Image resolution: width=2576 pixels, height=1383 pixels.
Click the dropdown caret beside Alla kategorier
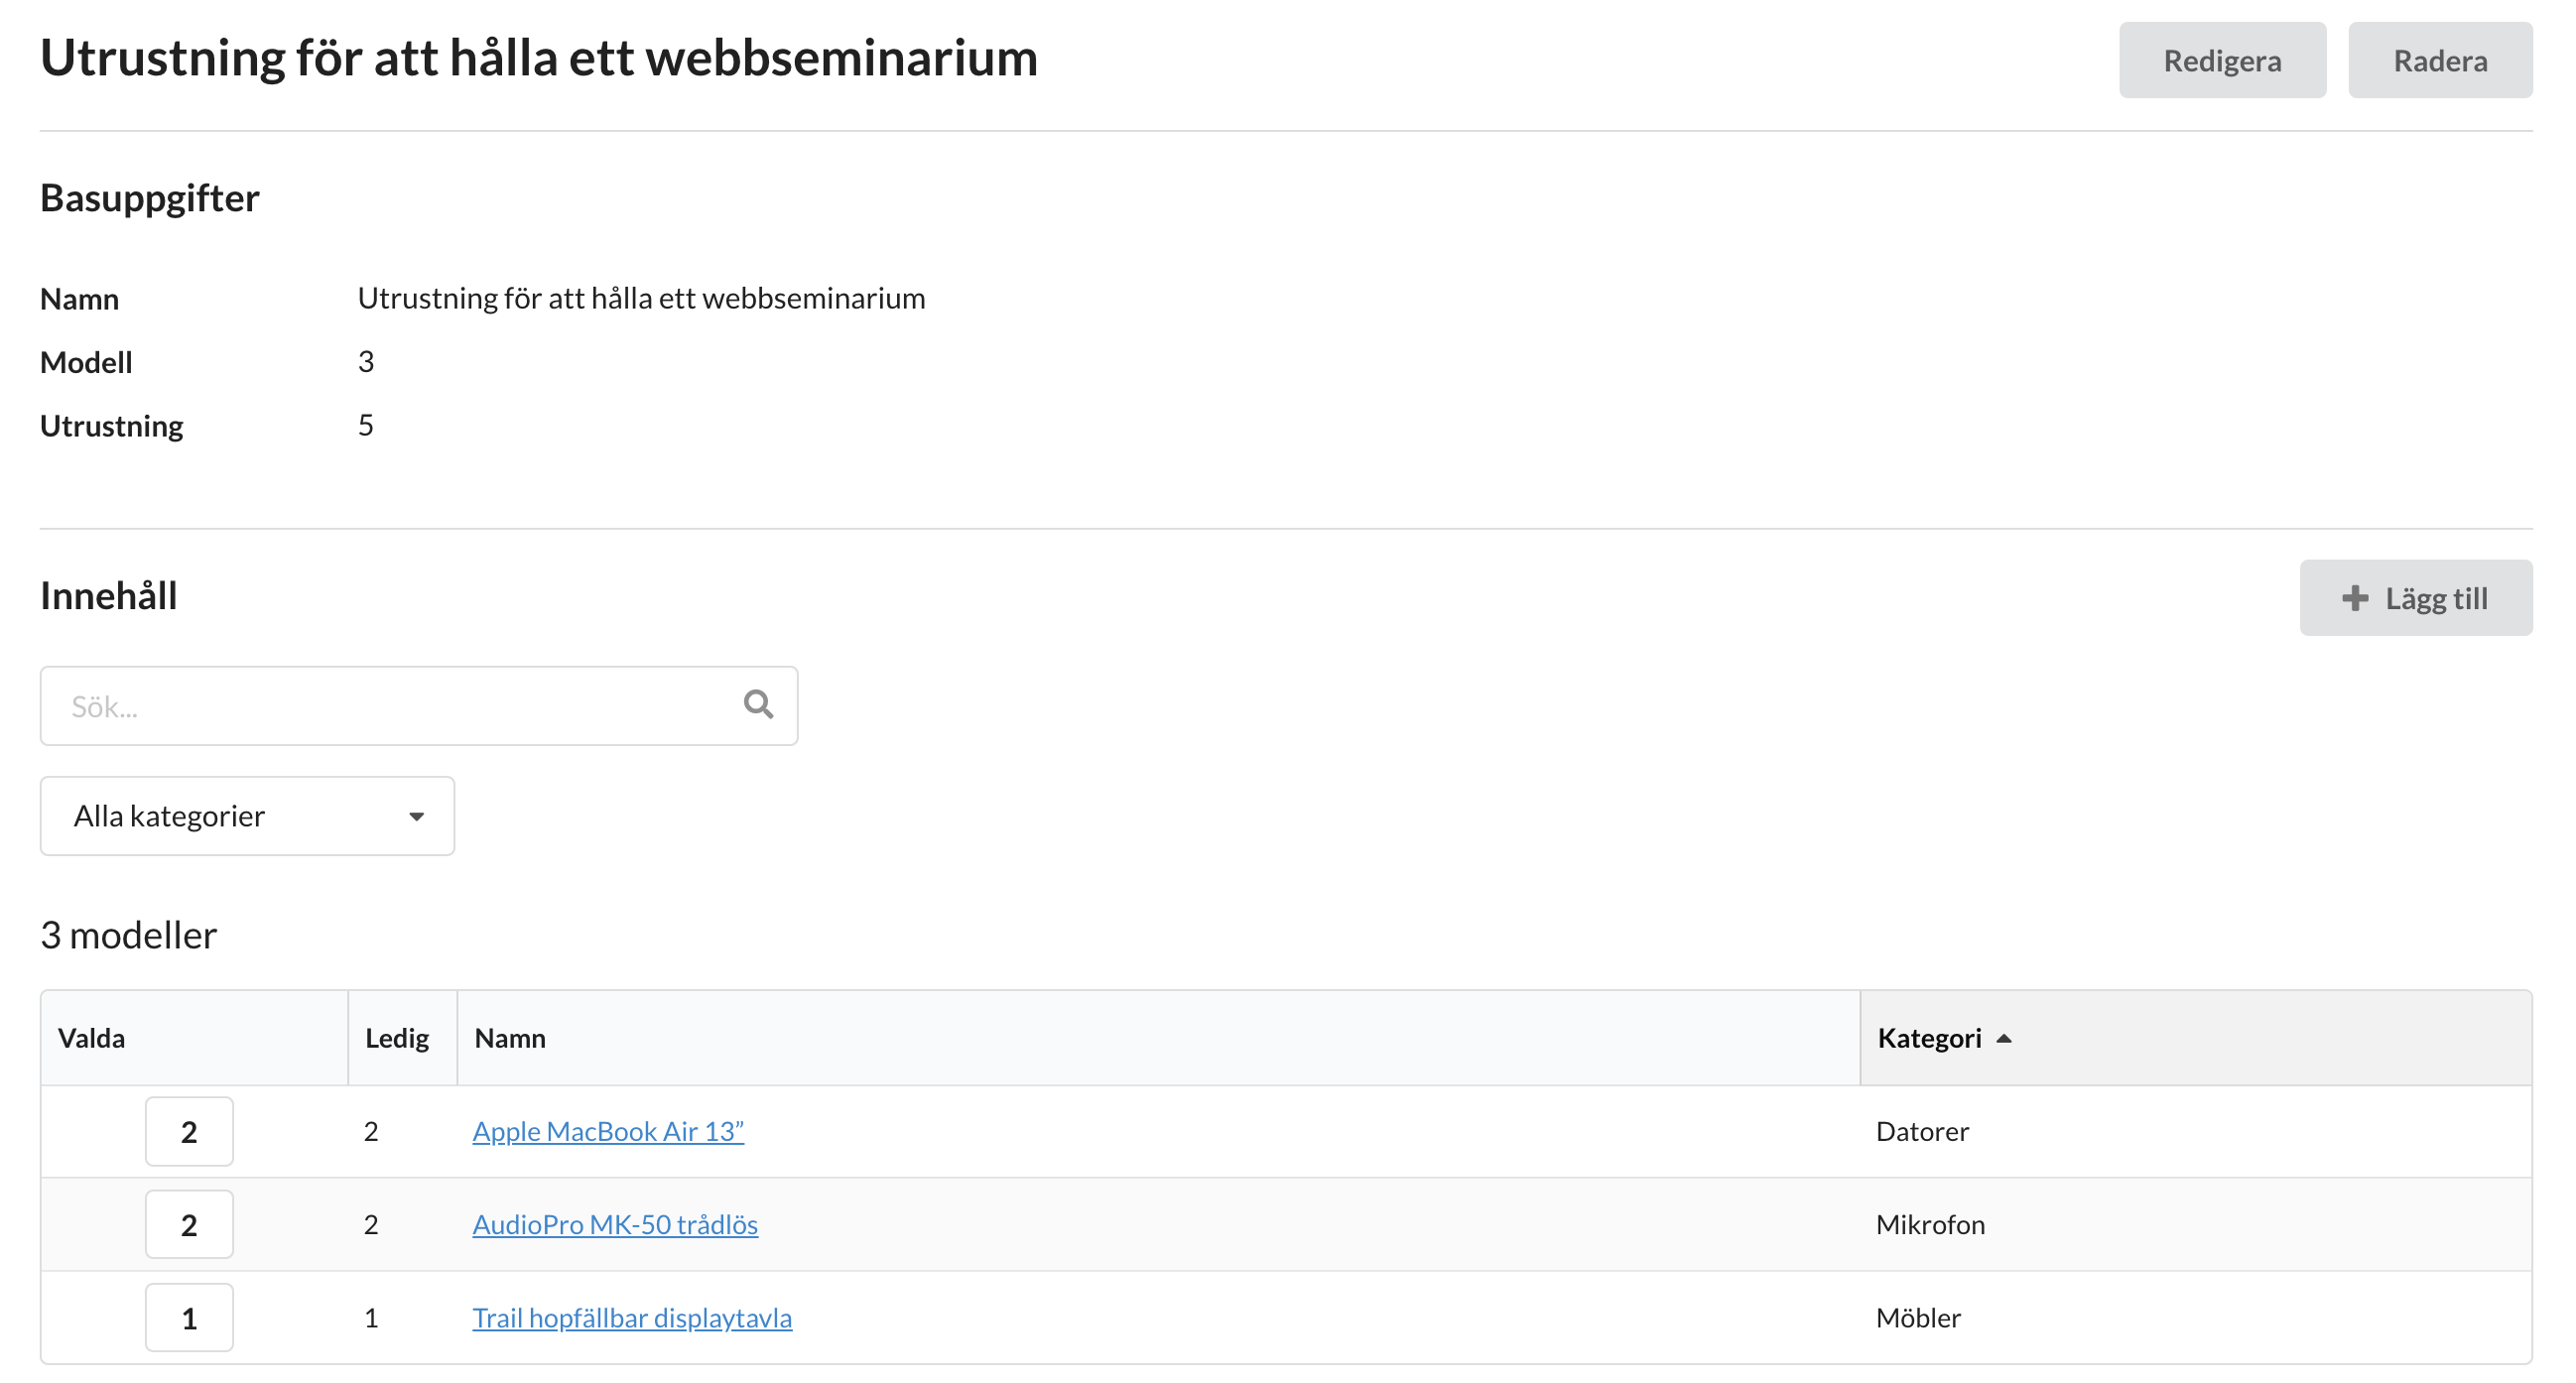(x=416, y=816)
